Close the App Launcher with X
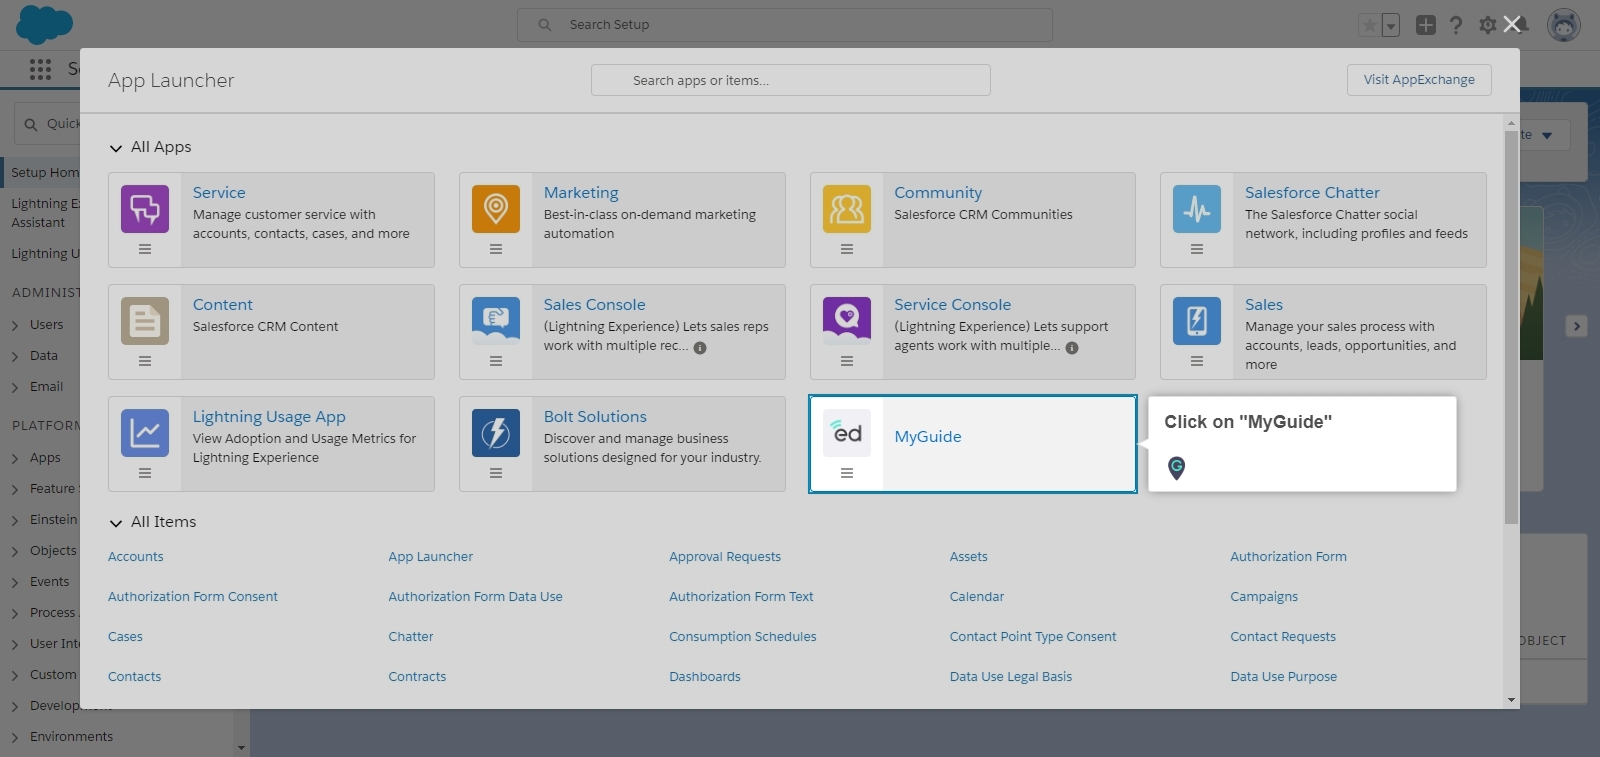This screenshot has height=757, width=1600. coord(1512,24)
